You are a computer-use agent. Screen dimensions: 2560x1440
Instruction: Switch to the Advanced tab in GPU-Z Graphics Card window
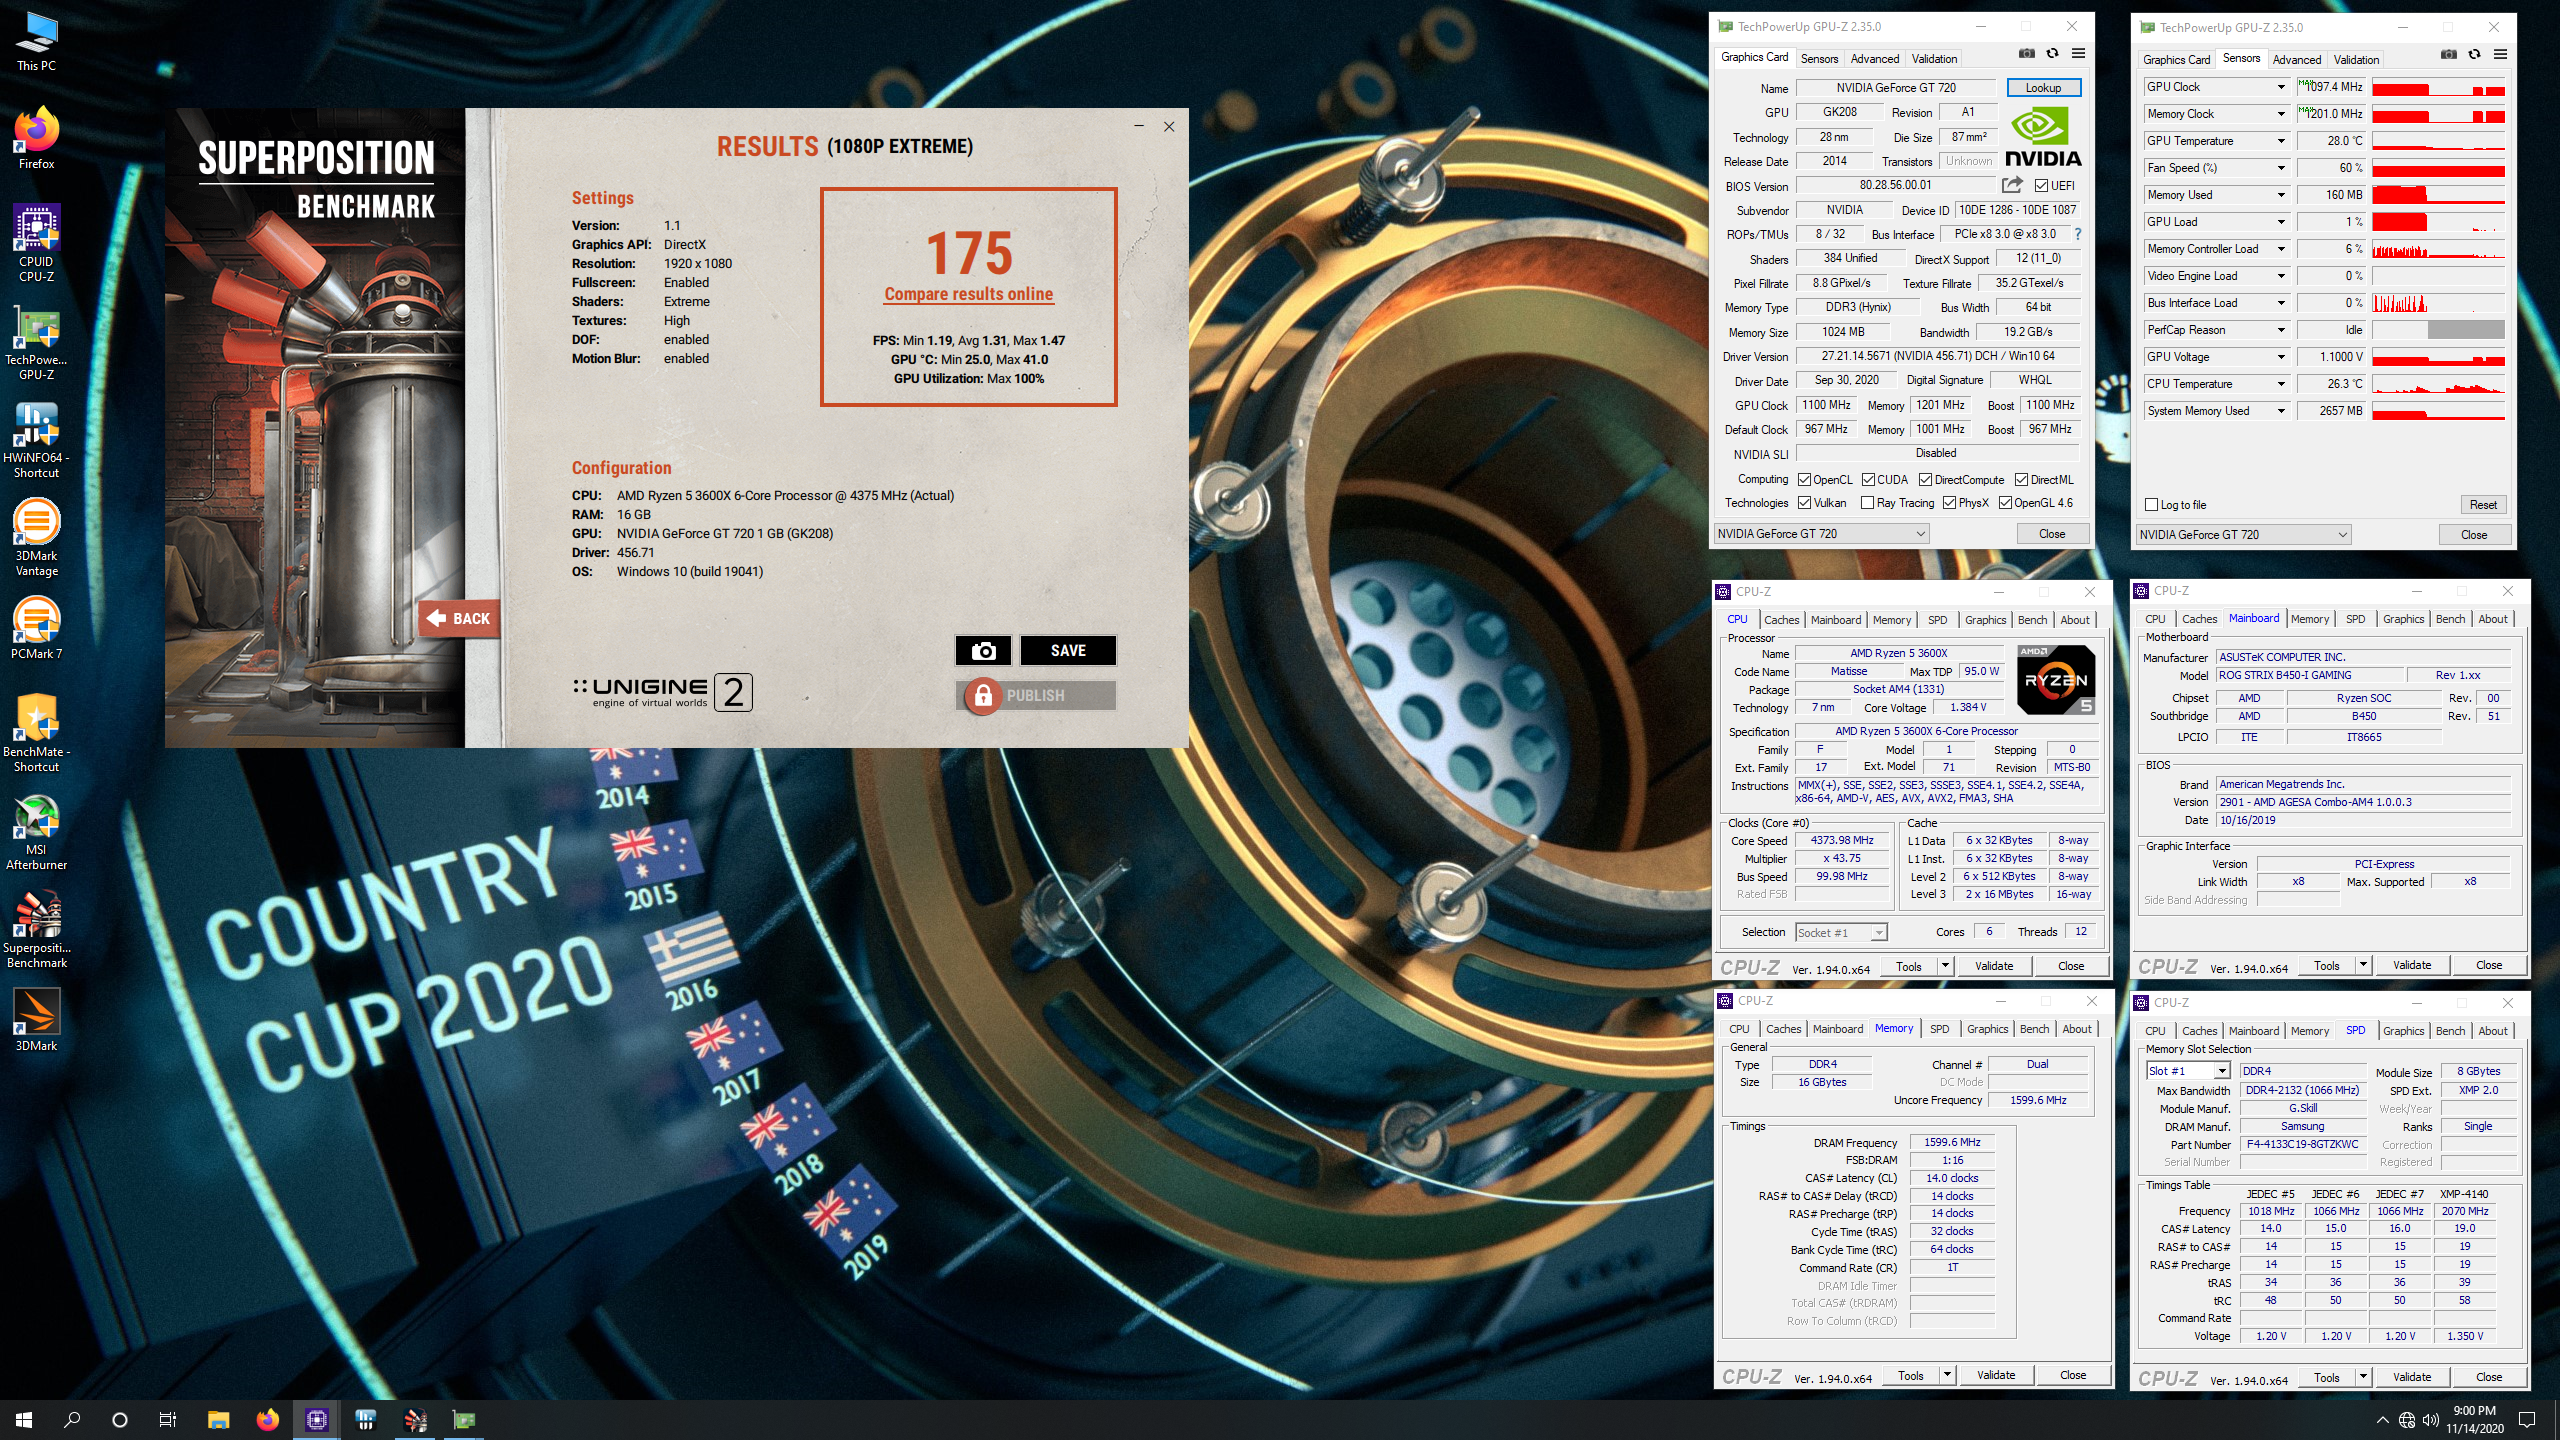pyautogui.click(x=1874, y=59)
